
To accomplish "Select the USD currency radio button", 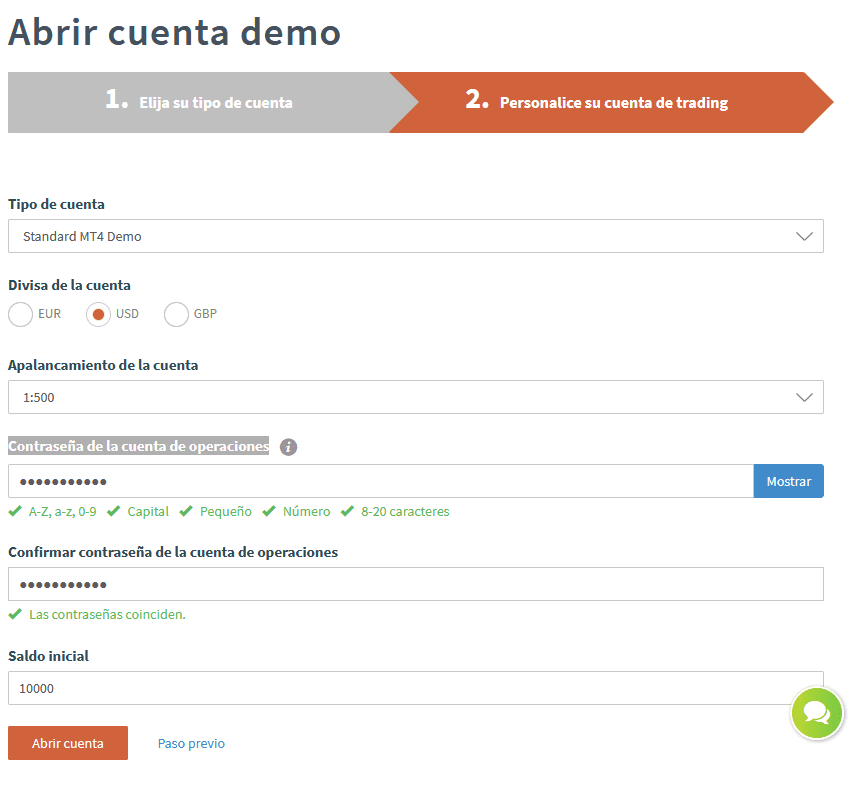I will (99, 314).
